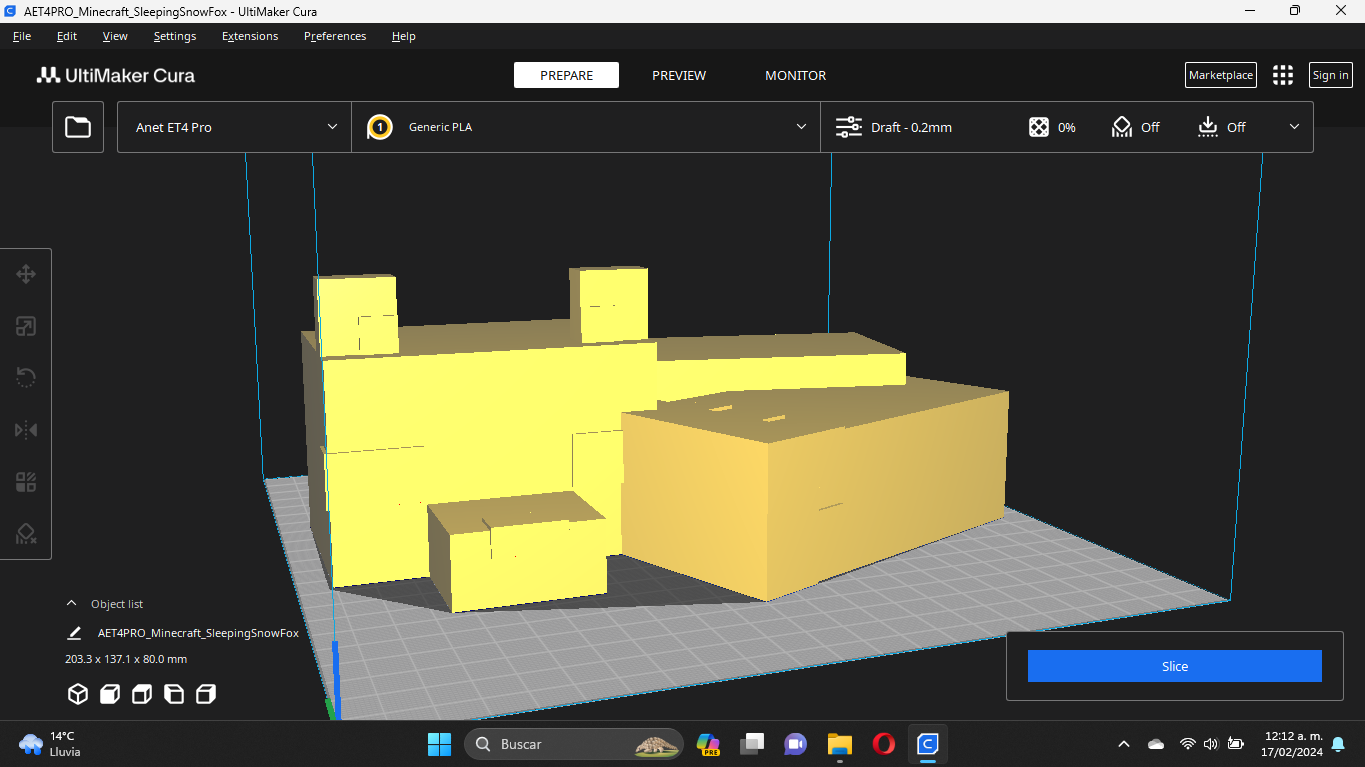Open the infill density setting
The width and height of the screenshot is (1365, 767).
coord(1052,127)
